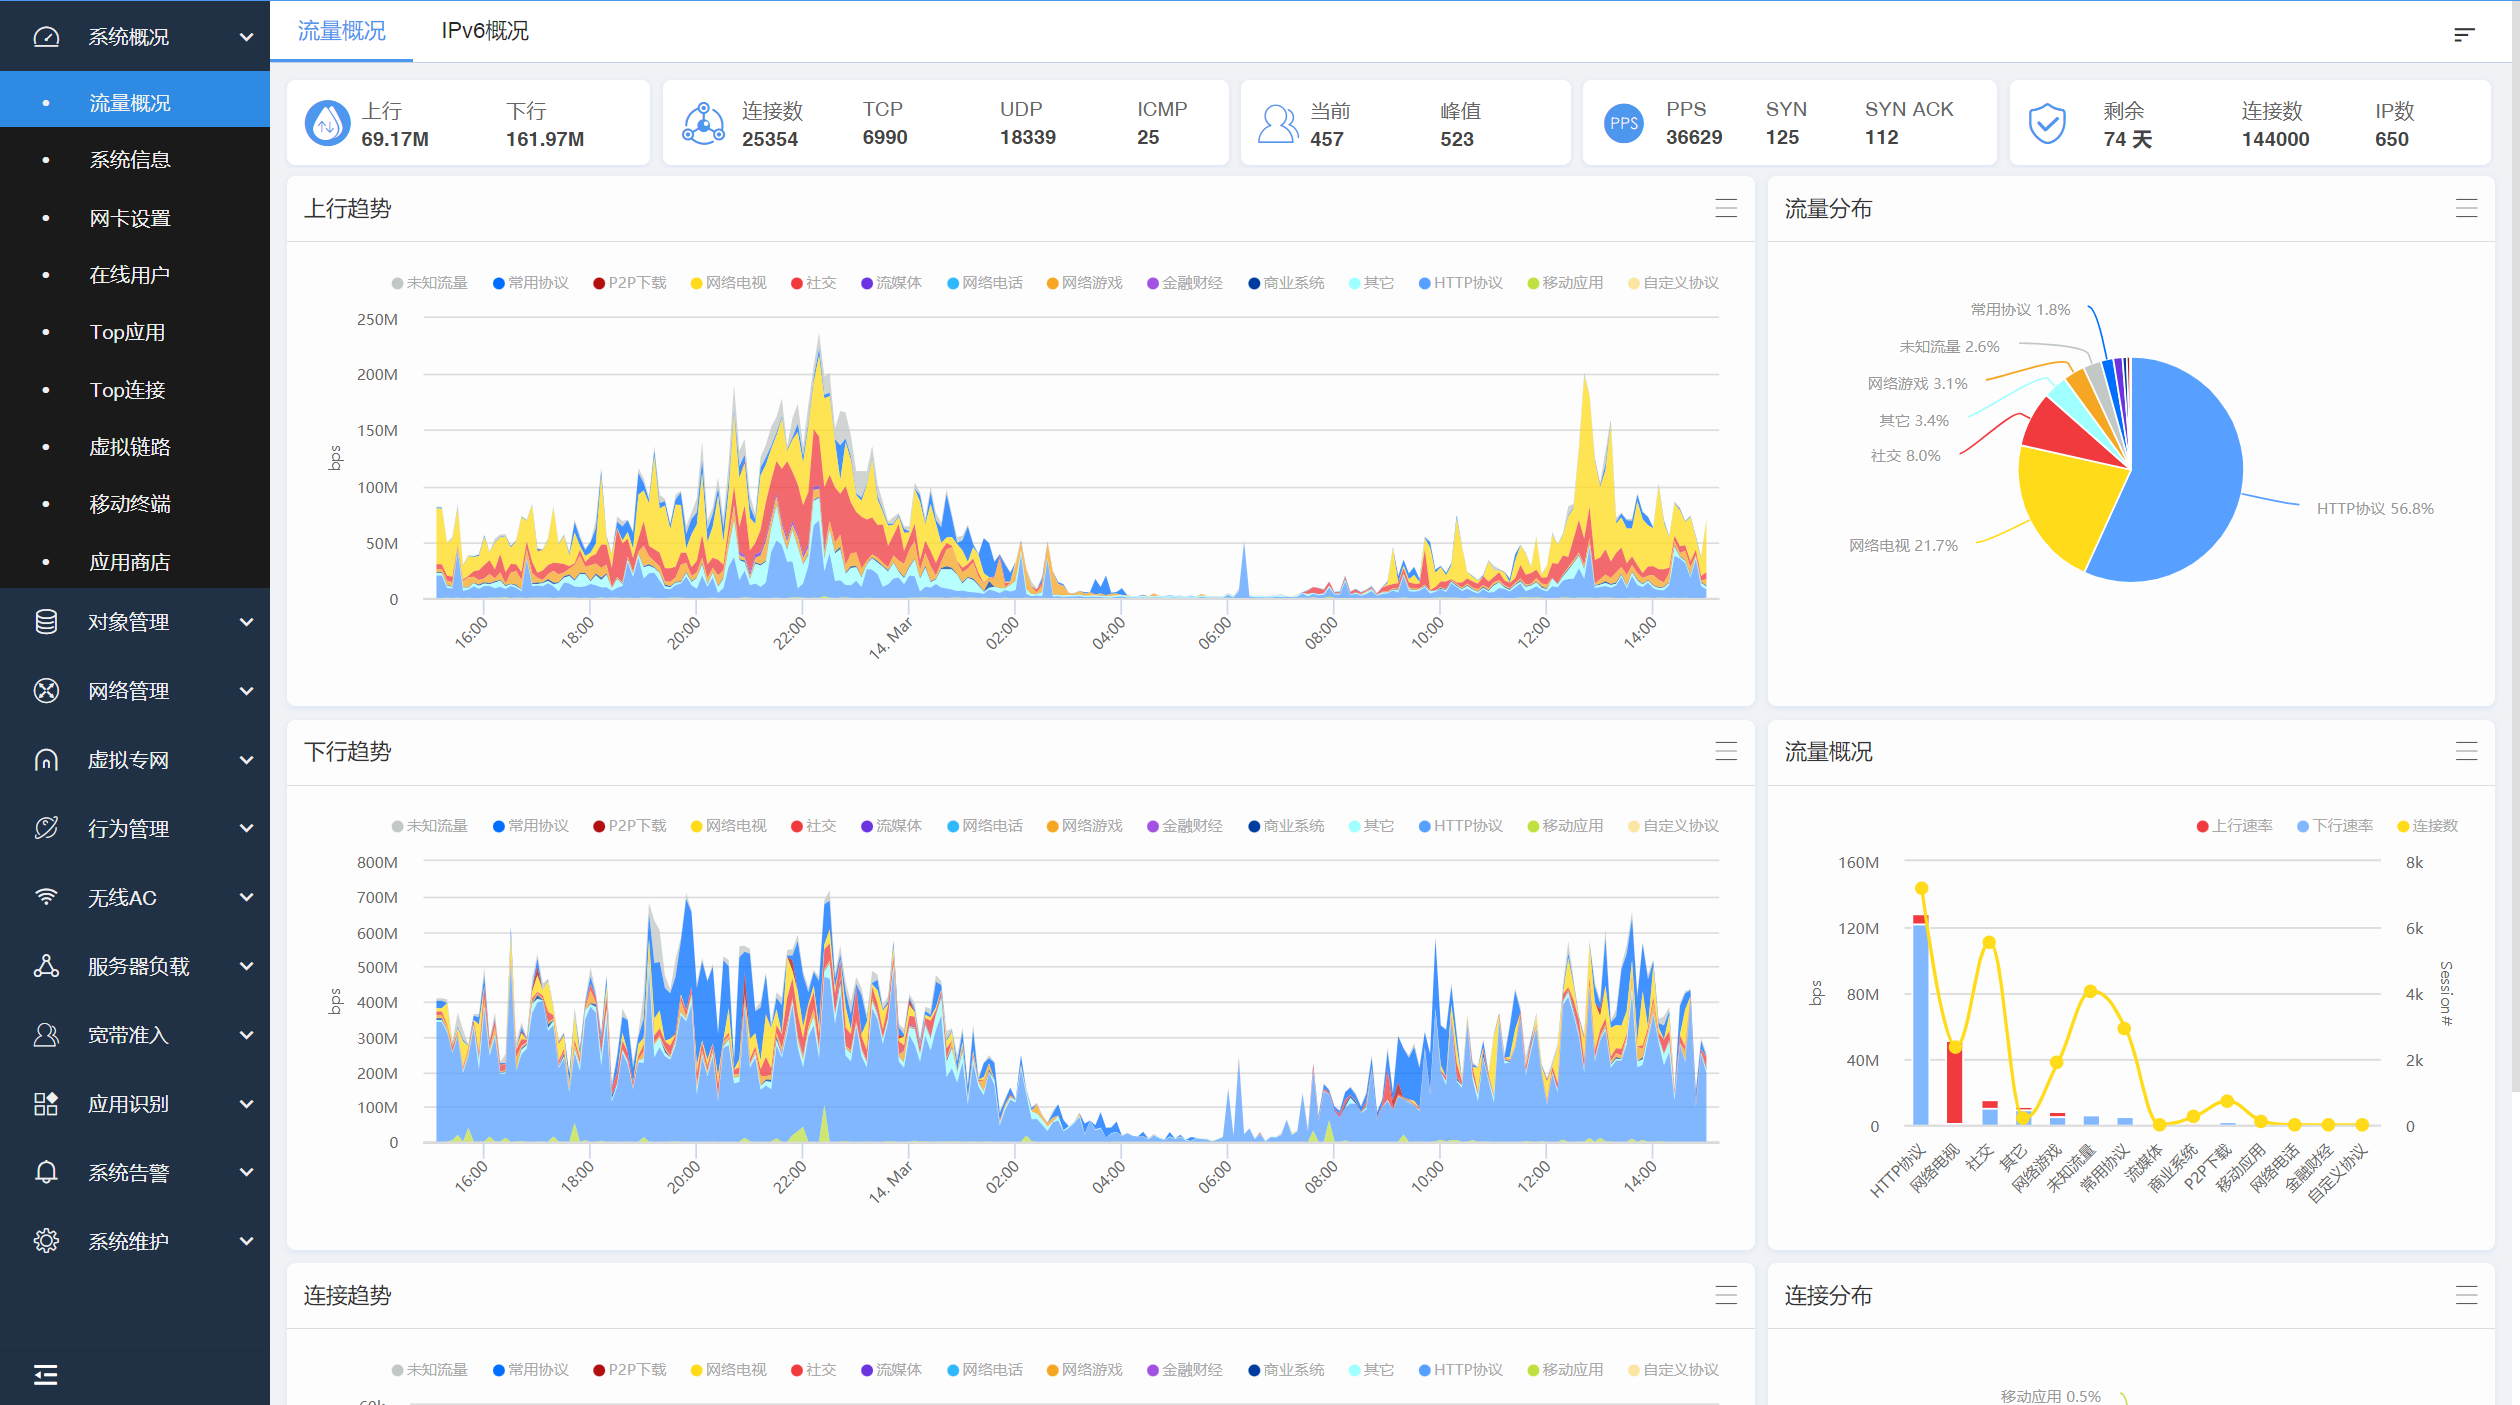Go to 应用商店 in sidebar
This screenshot has height=1405, width=2520.
coord(129,562)
